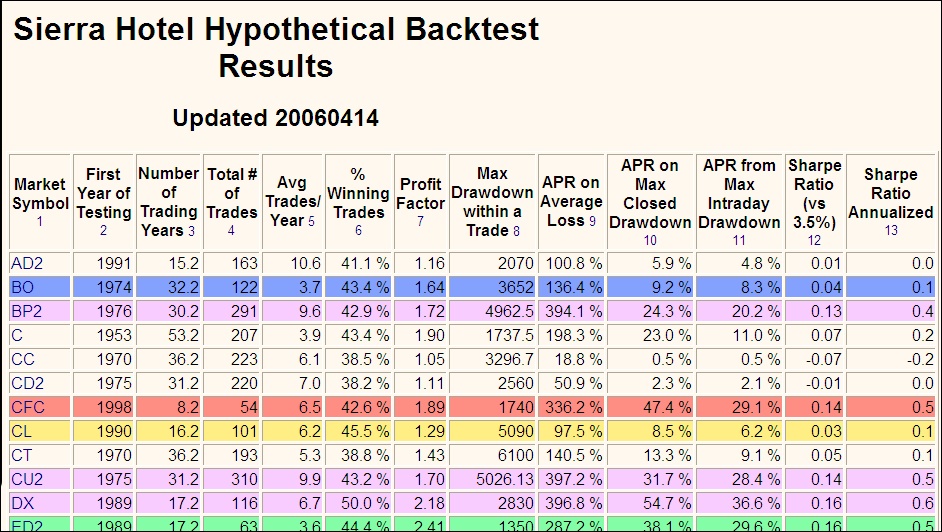
Task: Open the BO market symbol link
Action: 22,287
